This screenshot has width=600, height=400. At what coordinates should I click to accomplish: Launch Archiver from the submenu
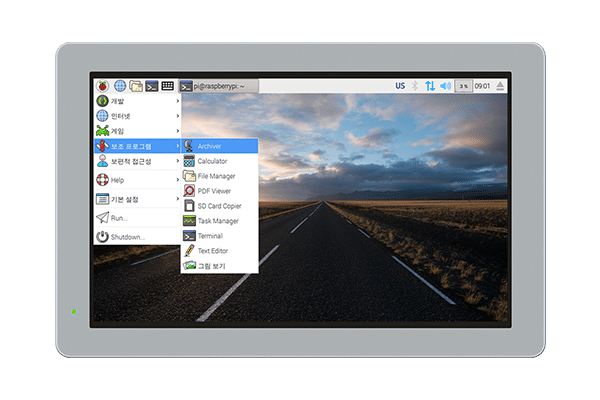click(220, 146)
